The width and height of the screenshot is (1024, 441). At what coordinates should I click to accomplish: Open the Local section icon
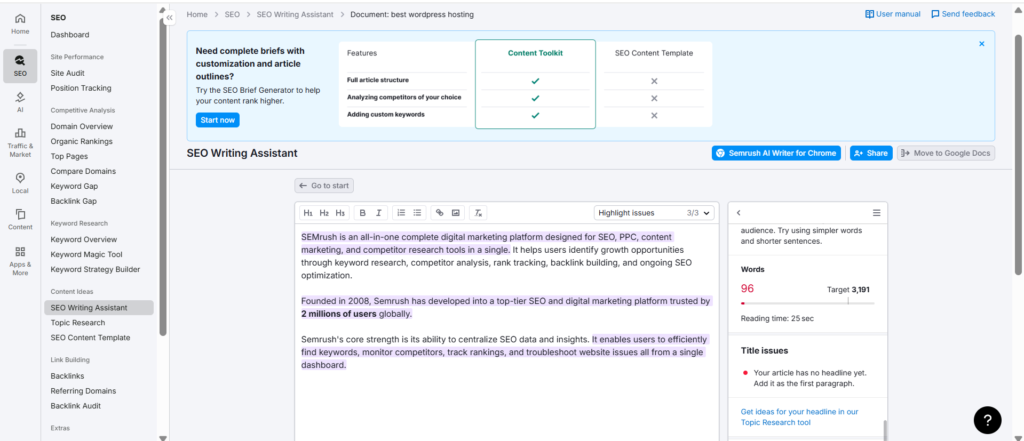click(x=20, y=184)
